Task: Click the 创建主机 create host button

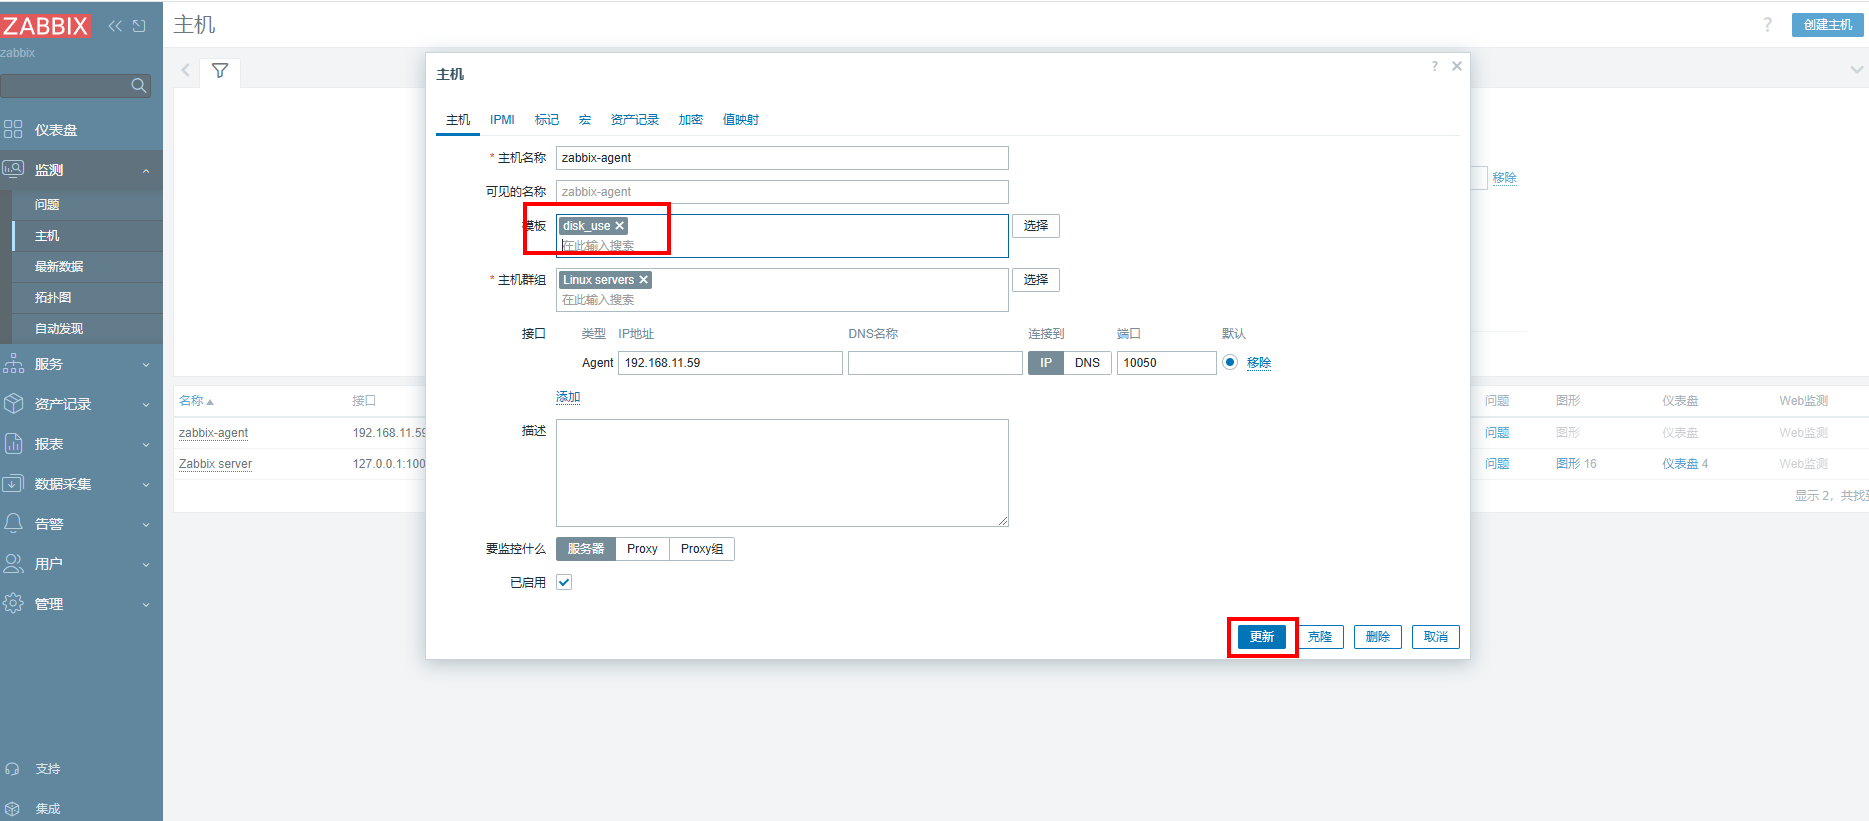Action: point(1828,25)
